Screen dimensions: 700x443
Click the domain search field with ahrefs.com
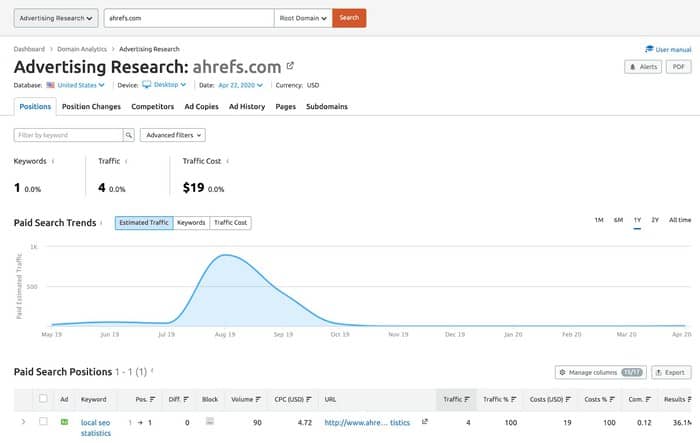click(189, 18)
